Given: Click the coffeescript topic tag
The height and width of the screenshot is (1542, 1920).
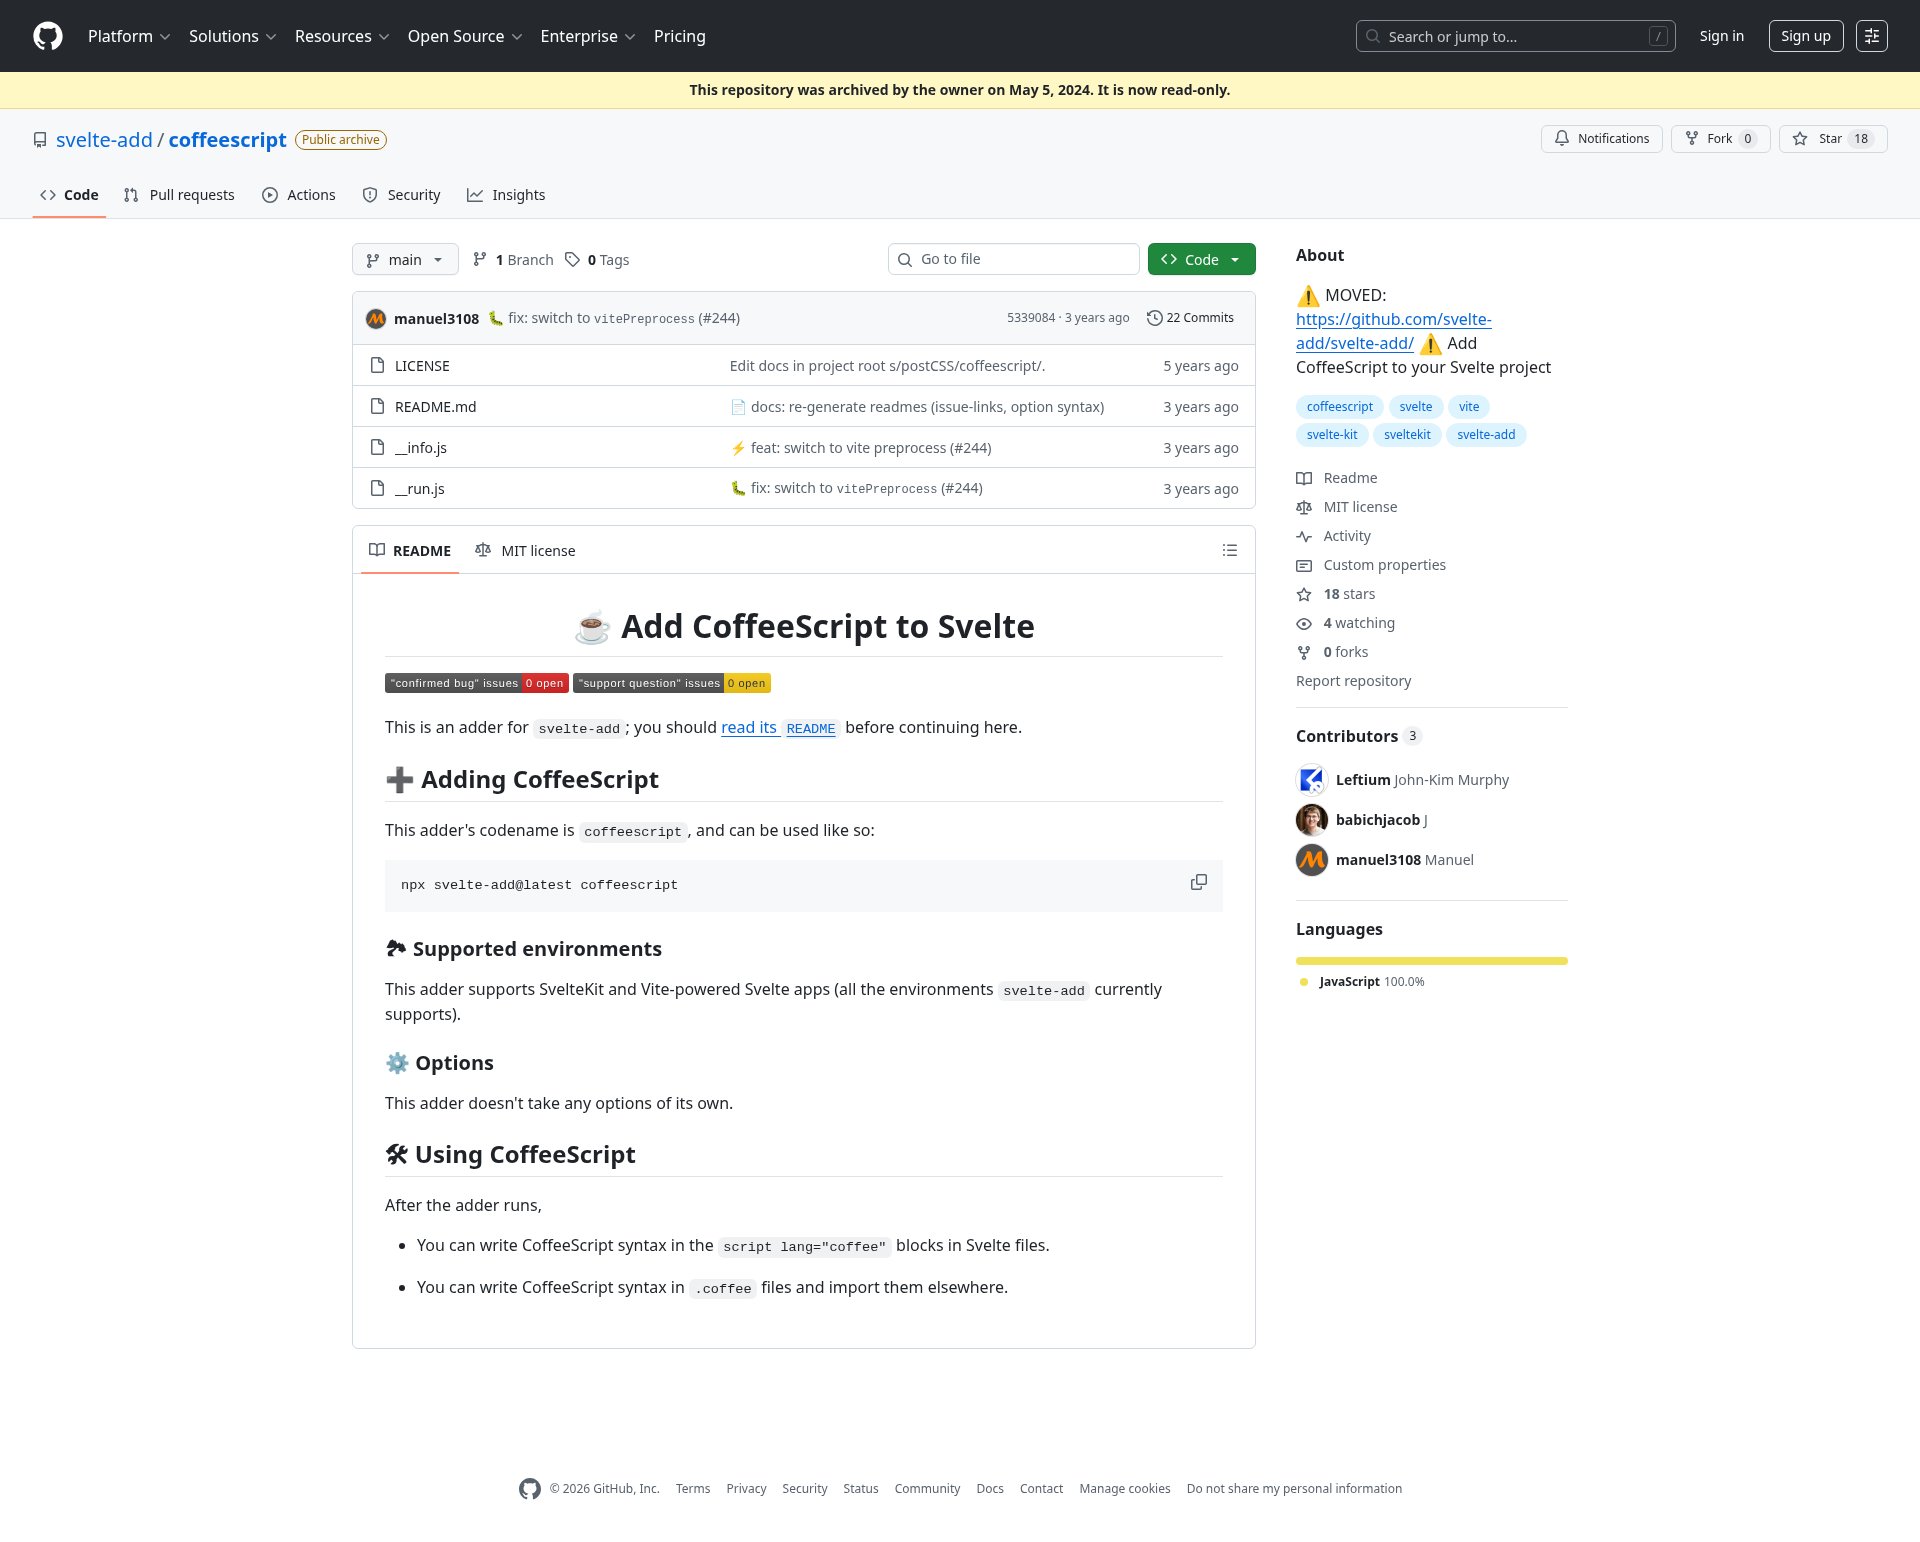Looking at the screenshot, I should [1340, 407].
